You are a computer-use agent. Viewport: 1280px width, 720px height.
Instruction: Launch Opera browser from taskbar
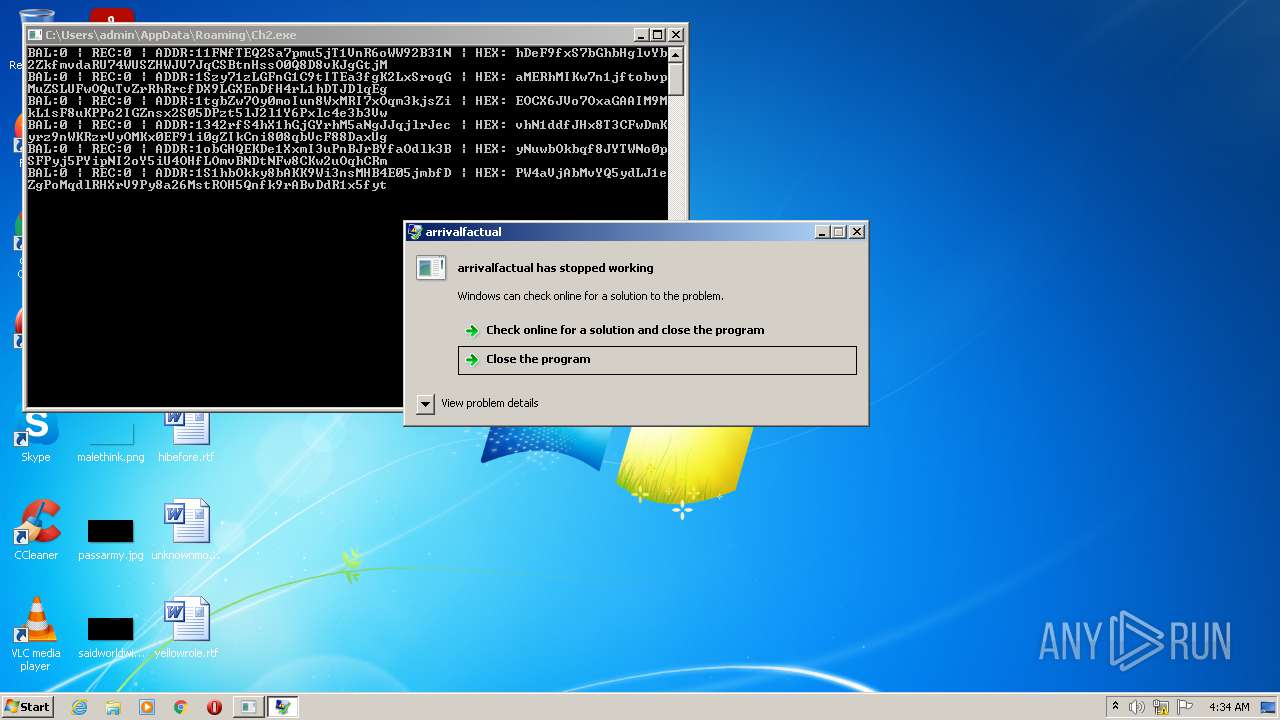(x=214, y=707)
